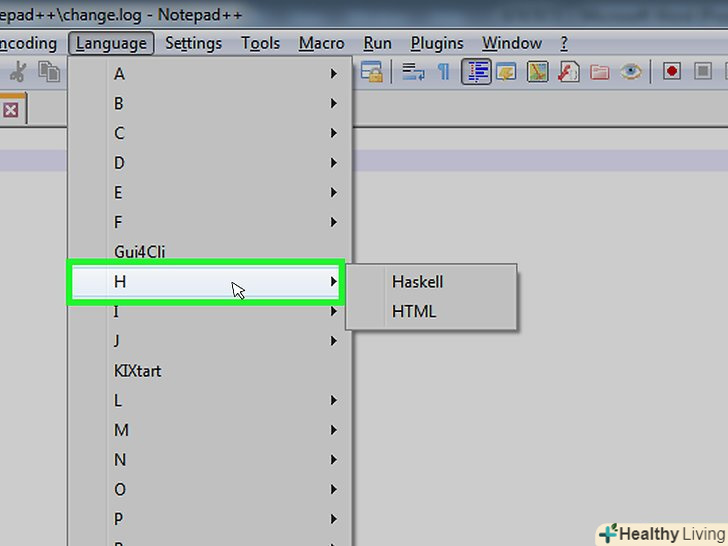Expand the P language submenu

[x=210, y=519]
